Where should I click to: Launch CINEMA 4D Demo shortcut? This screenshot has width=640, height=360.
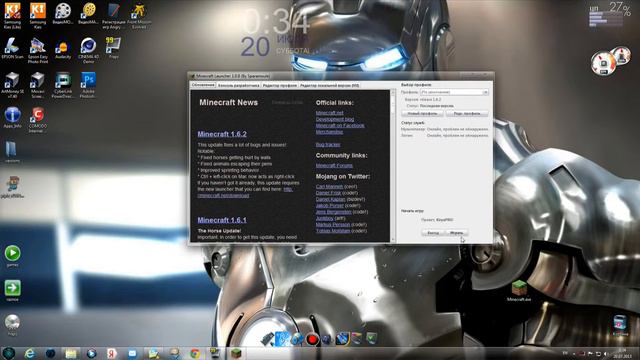coord(88,51)
